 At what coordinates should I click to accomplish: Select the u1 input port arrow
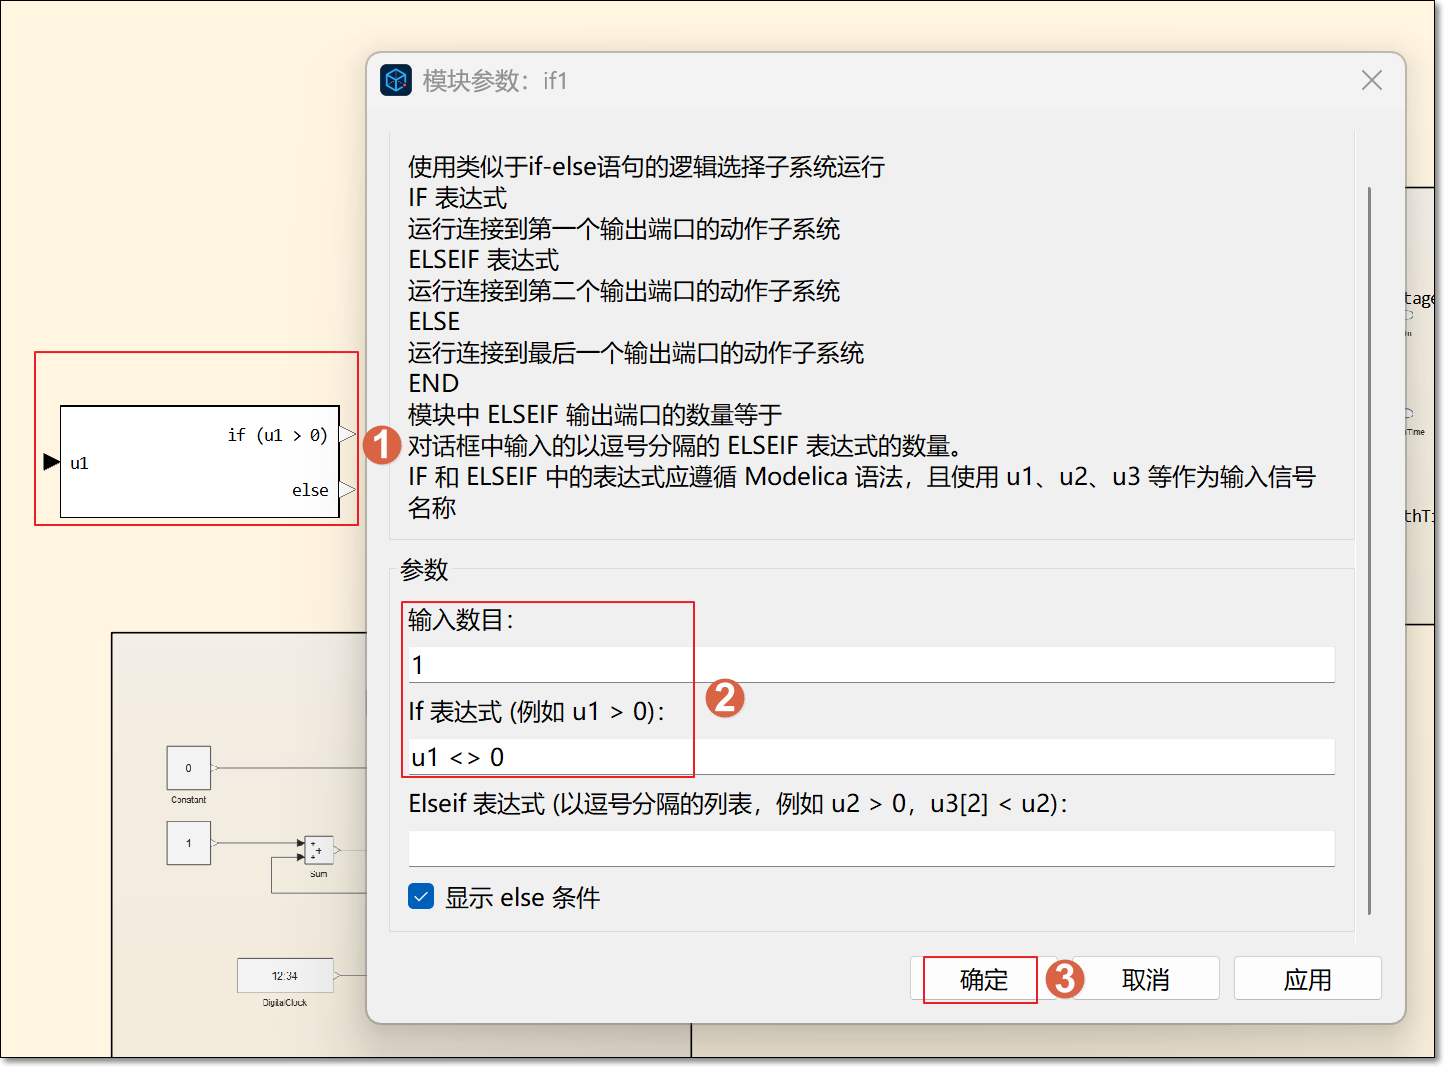pos(51,461)
